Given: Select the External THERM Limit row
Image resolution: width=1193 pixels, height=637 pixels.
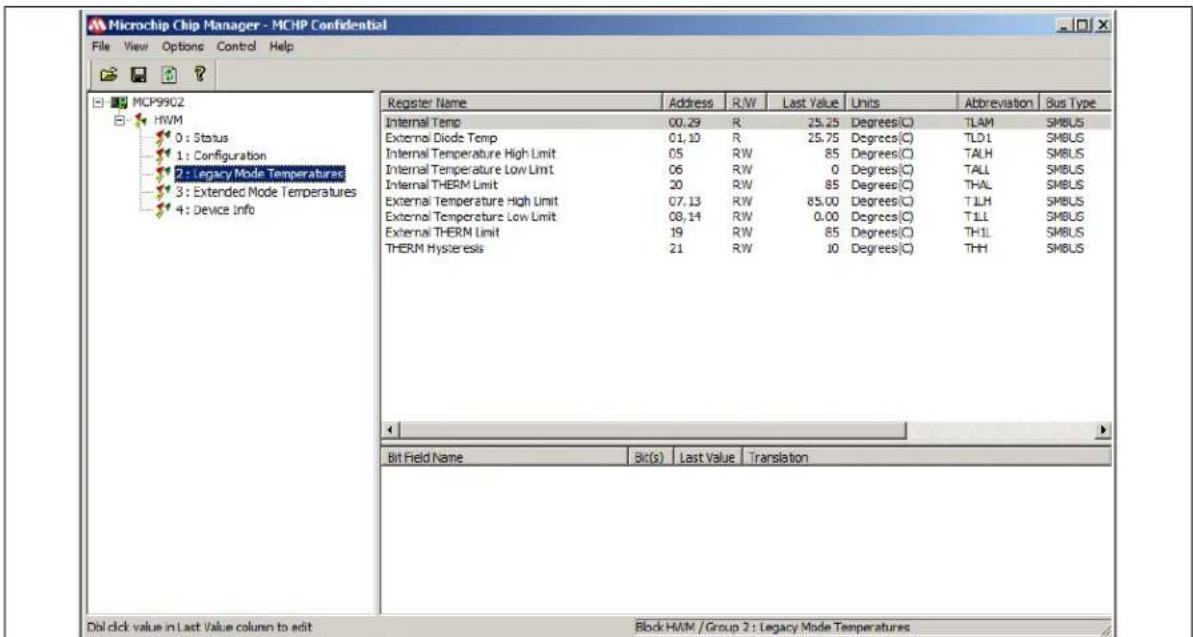Looking at the screenshot, I should click(x=746, y=232).
